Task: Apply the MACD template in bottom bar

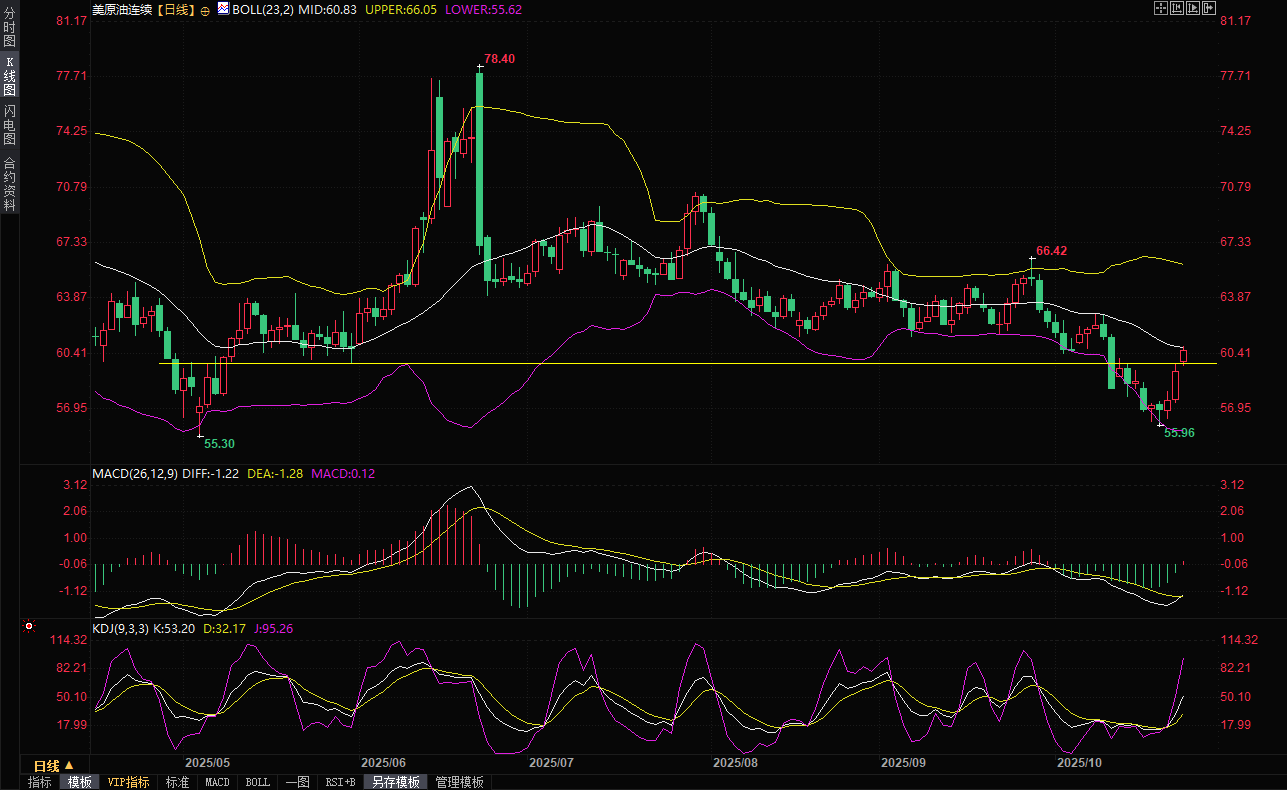Action: coord(217,782)
